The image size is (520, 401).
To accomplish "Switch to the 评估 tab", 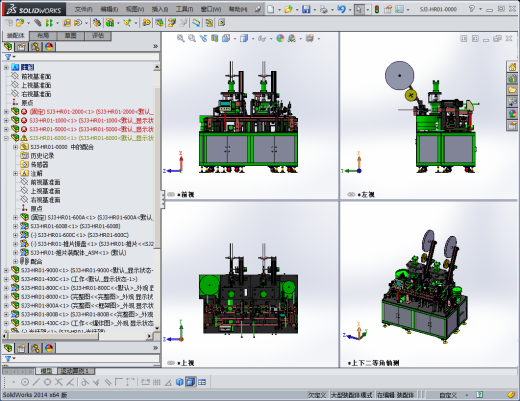I will click(x=98, y=36).
